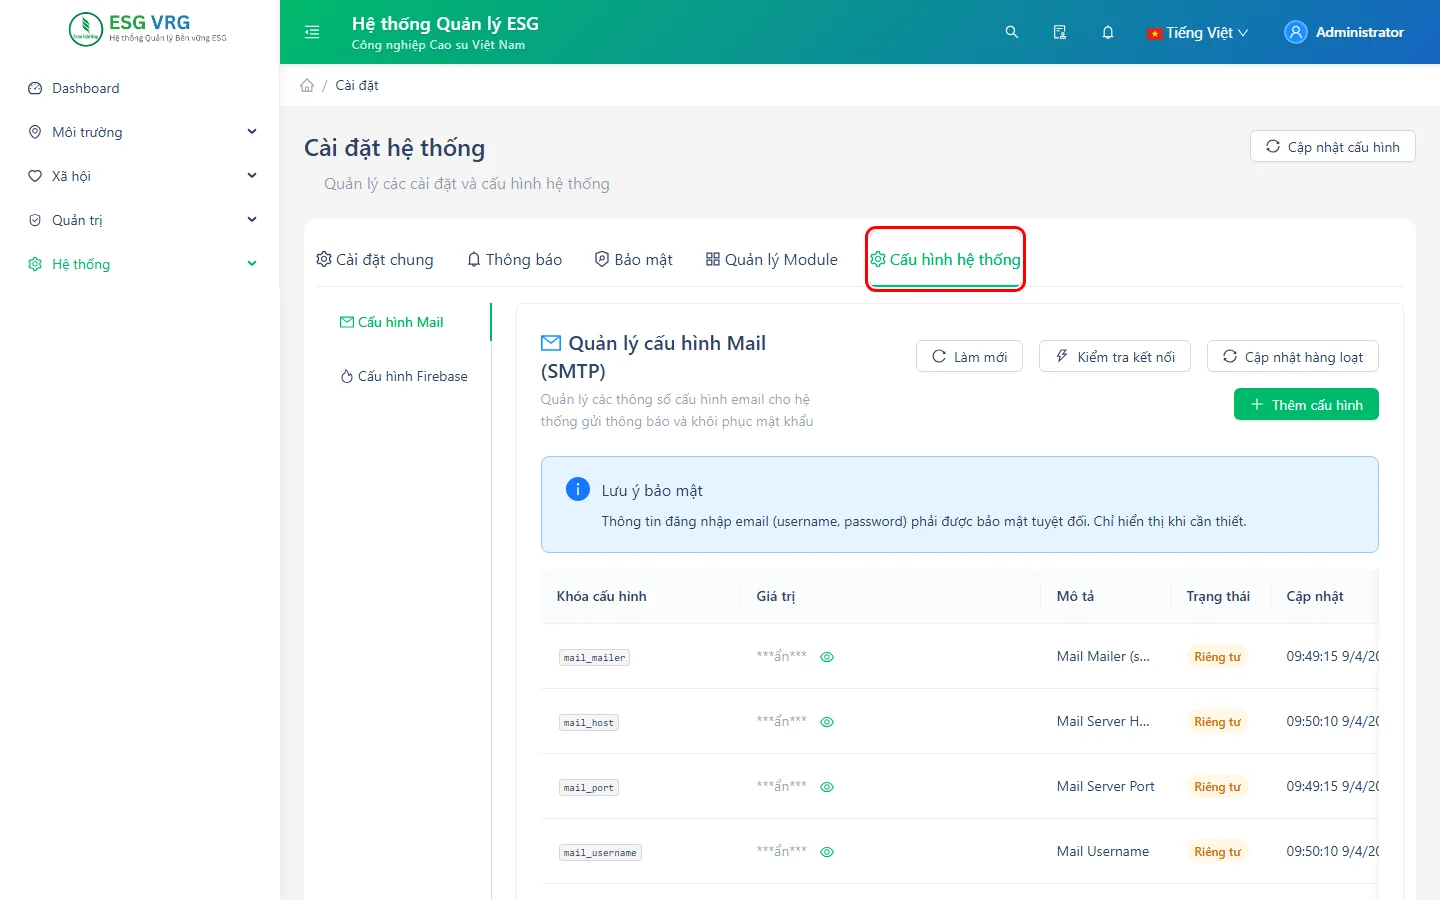This screenshot has height=900, width=1440.
Task: Click the Mail Server Port description
Action: click(1106, 786)
